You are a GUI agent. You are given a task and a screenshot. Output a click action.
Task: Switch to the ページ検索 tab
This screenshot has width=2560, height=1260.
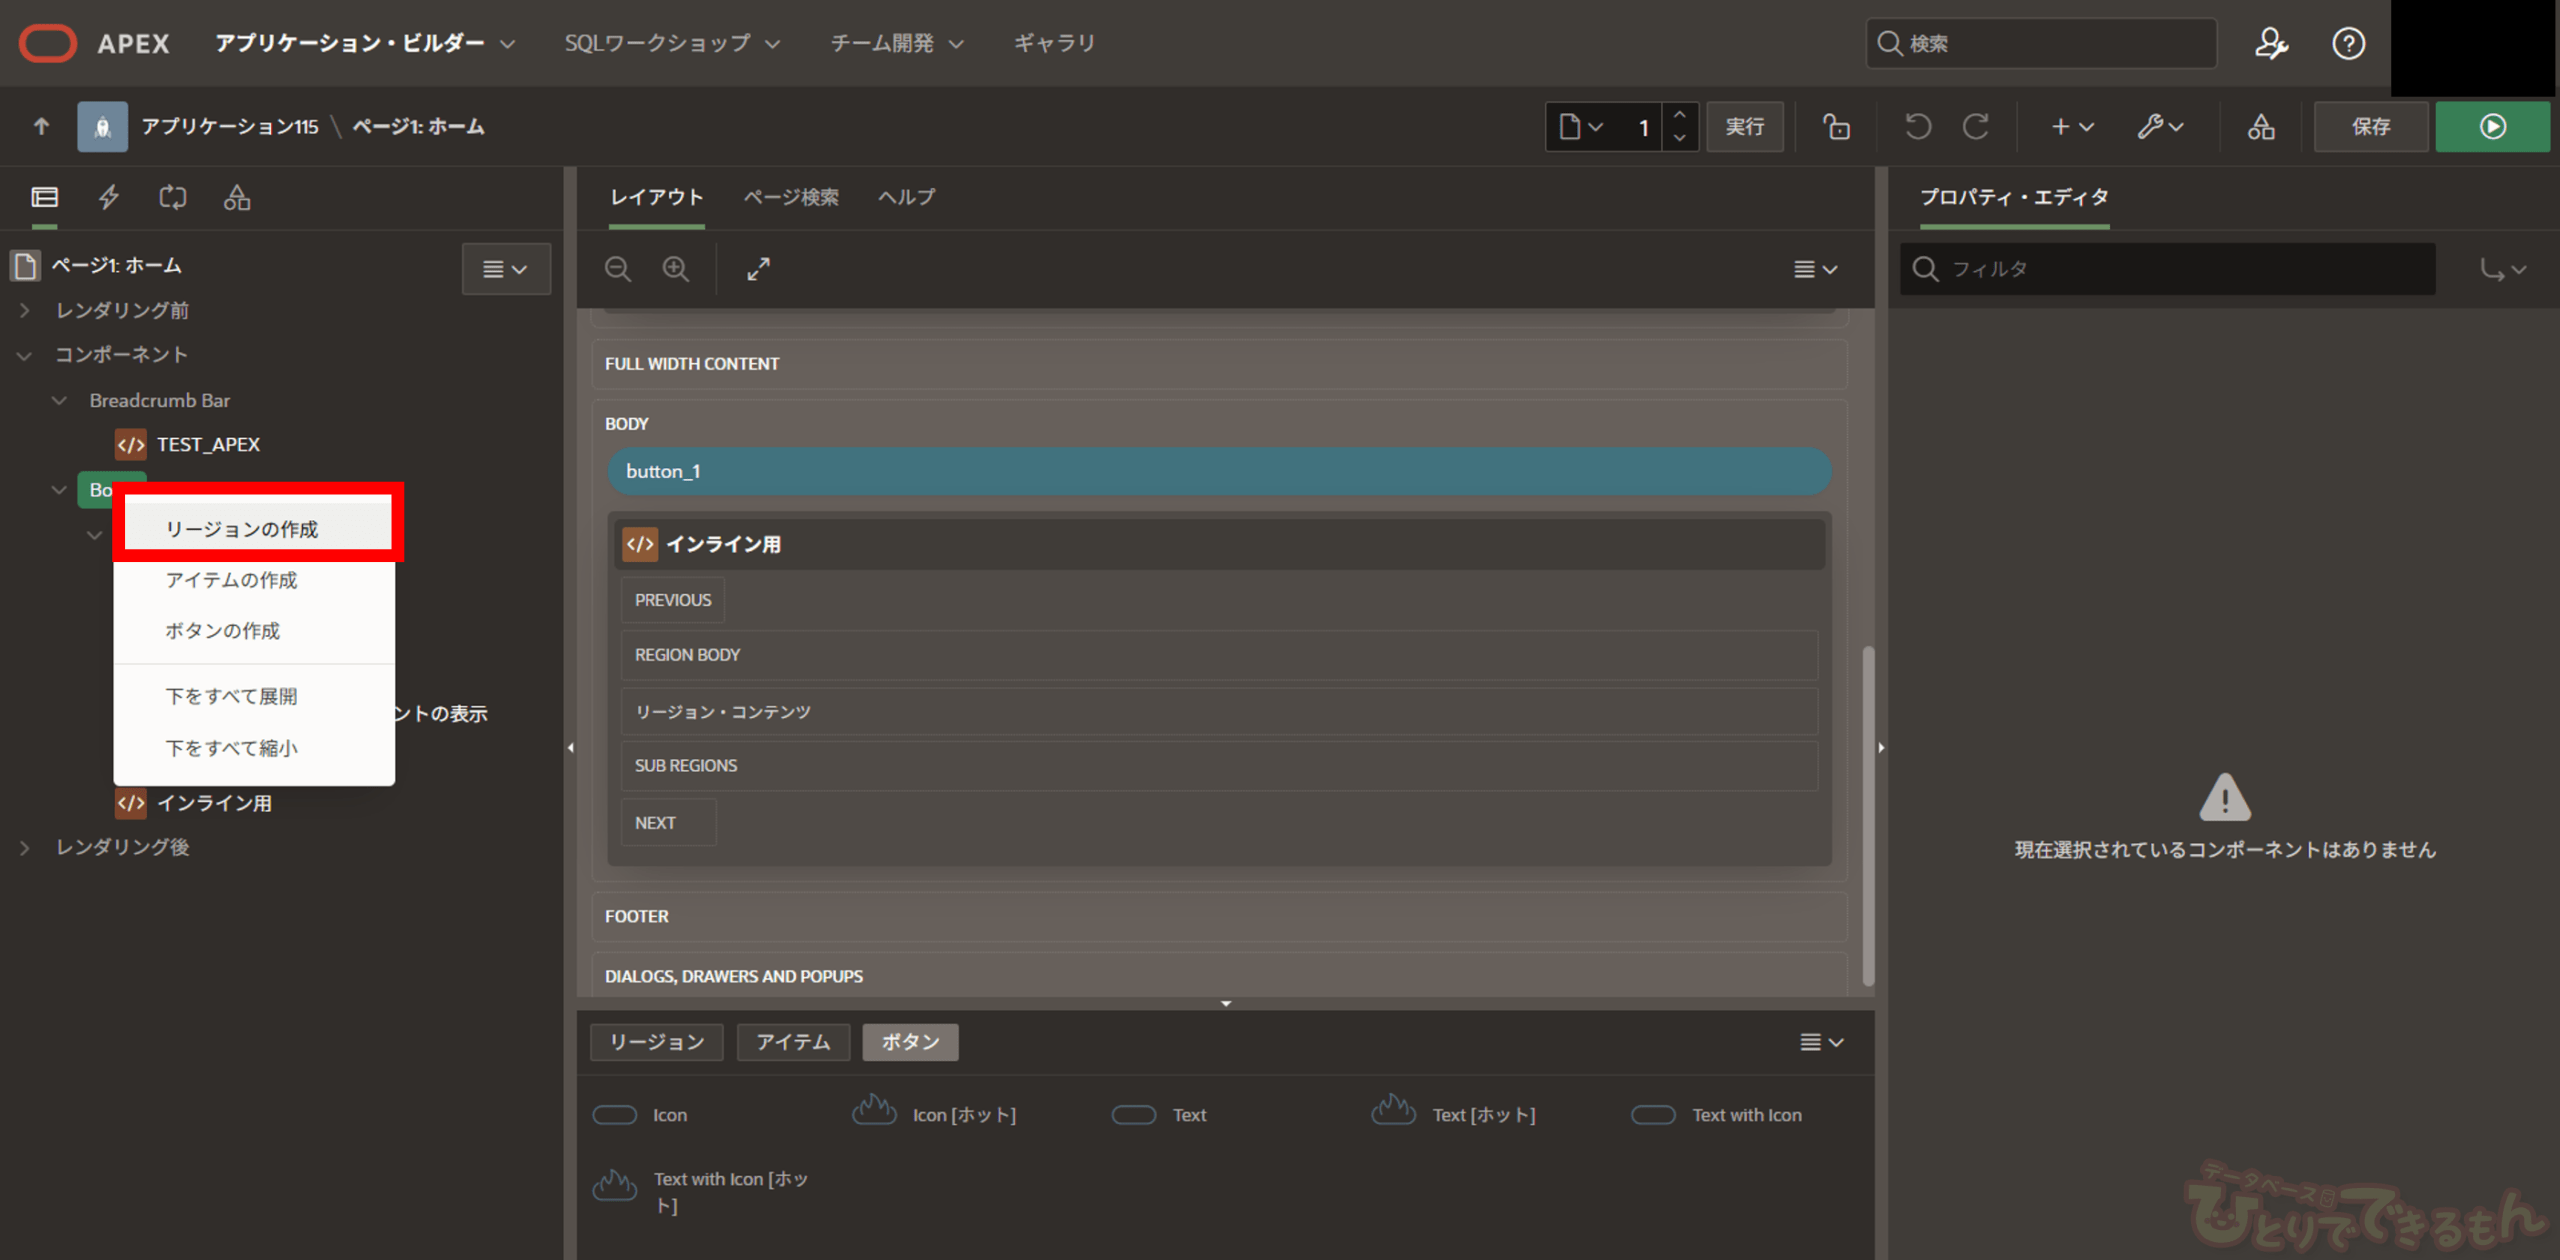pyautogui.click(x=790, y=197)
